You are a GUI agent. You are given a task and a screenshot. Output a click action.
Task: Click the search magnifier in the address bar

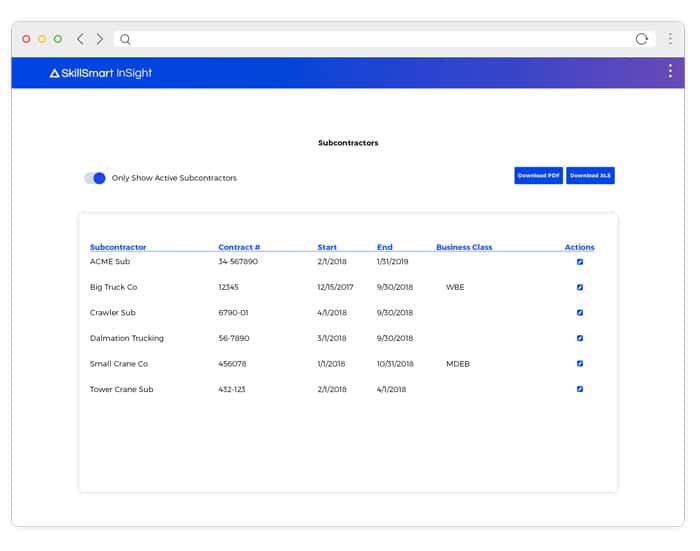tap(125, 39)
